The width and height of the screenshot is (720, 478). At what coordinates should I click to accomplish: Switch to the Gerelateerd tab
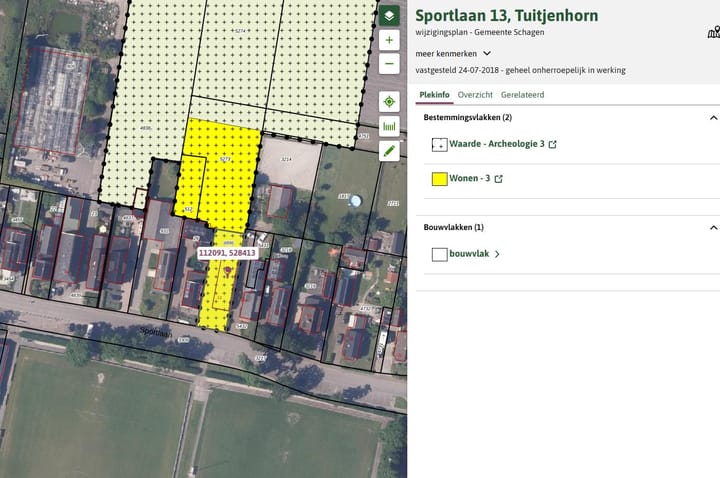(522, 94)
